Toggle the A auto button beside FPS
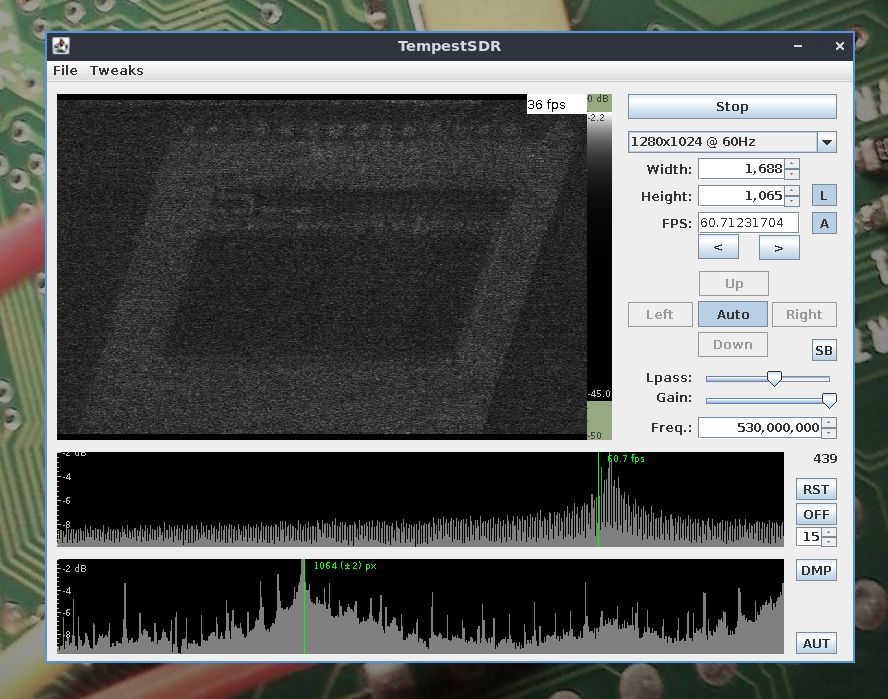The image size is (888, 699). (824, 223)
